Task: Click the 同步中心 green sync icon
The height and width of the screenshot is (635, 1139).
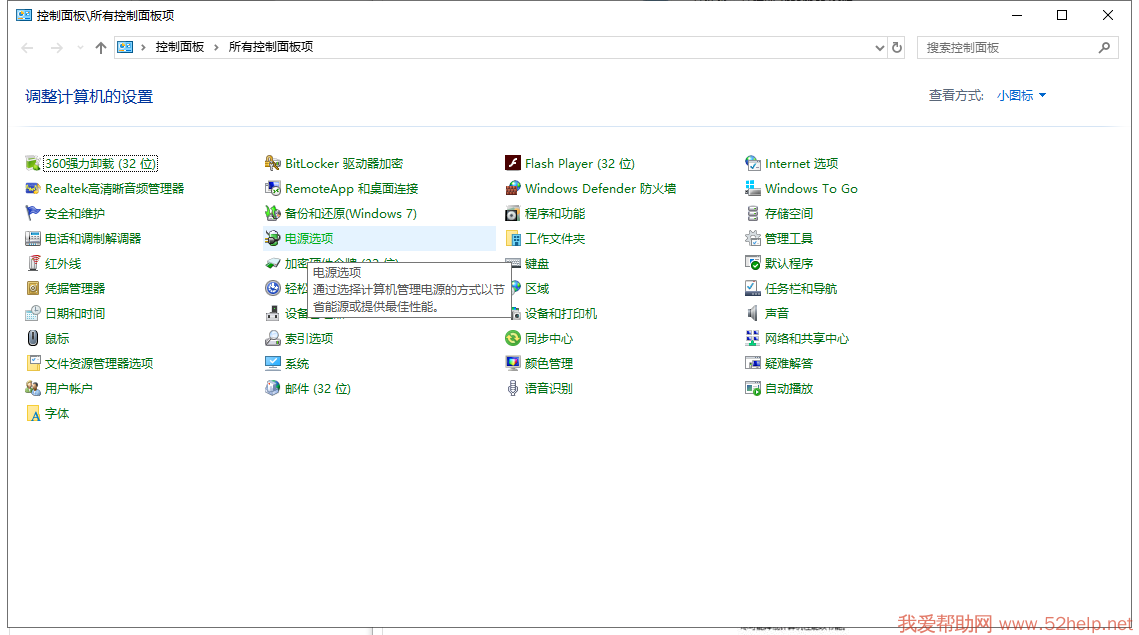Action: [513, 339]
